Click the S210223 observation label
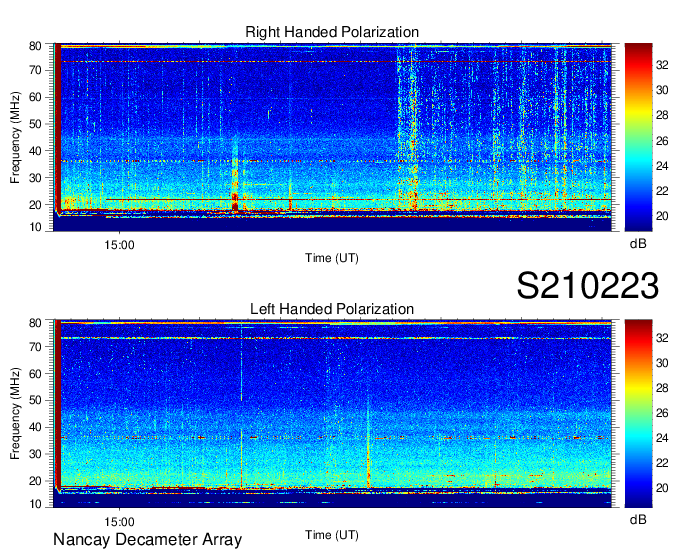The image size is (680, 552). point(588,286)
